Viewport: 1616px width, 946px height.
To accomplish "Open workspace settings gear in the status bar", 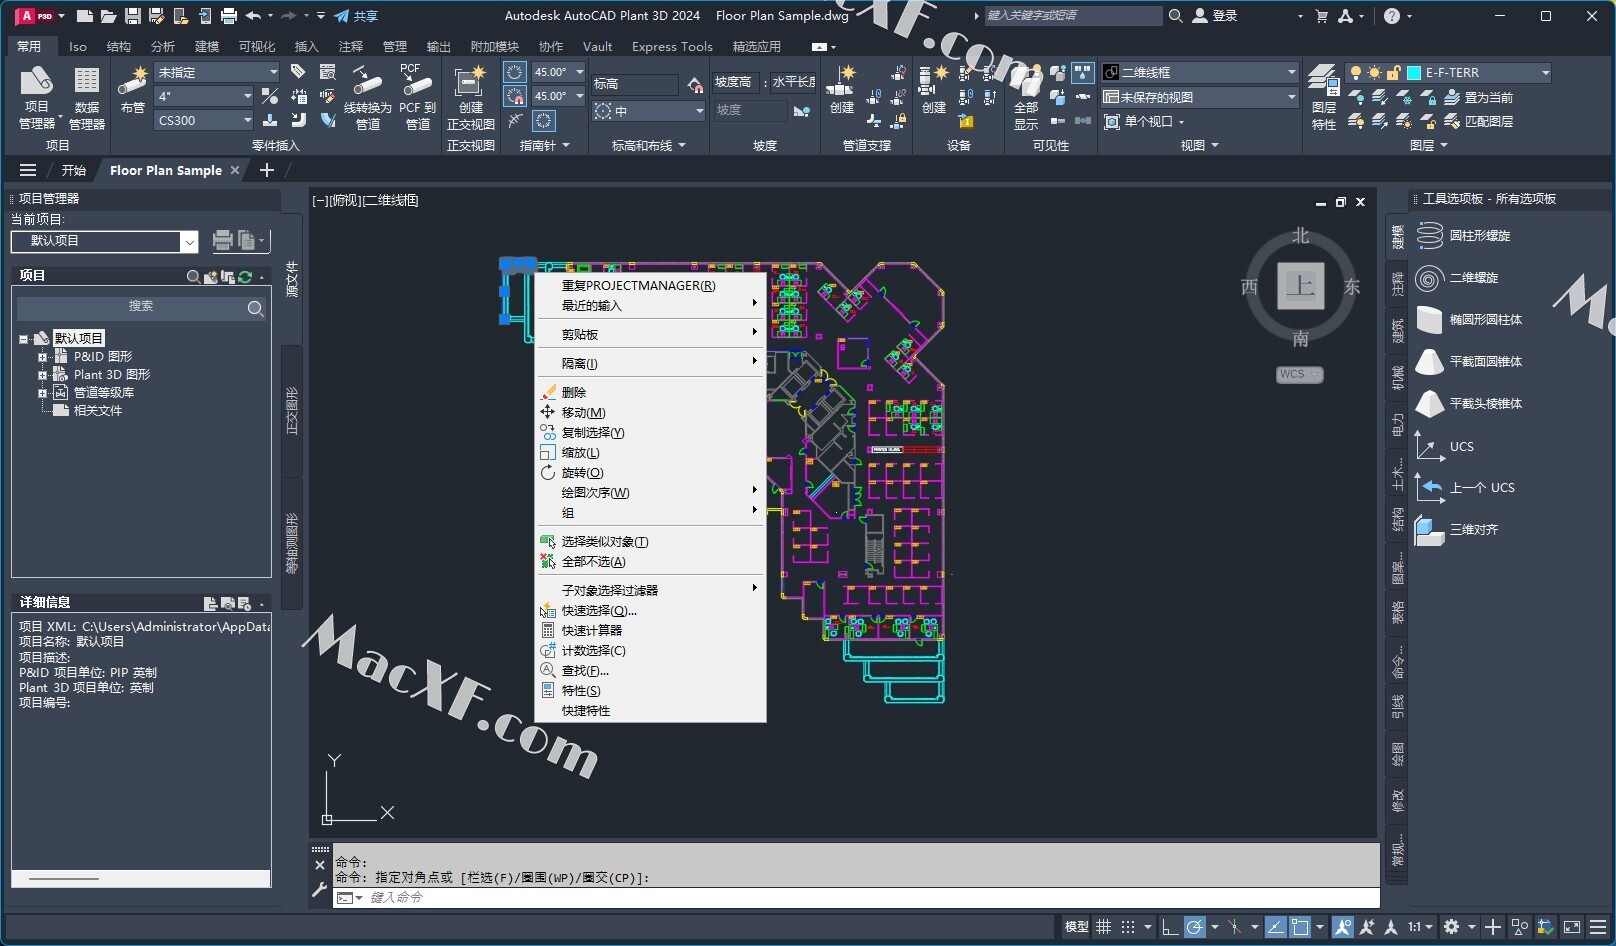I will pyautogui.click(x=1451, y=927).
